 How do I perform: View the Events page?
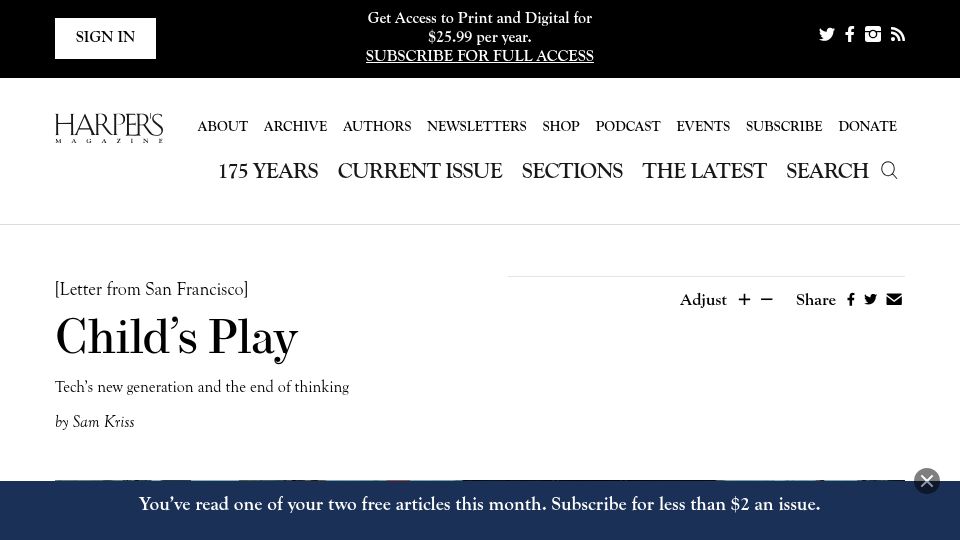pyautogui.click(x=703, y=126)
